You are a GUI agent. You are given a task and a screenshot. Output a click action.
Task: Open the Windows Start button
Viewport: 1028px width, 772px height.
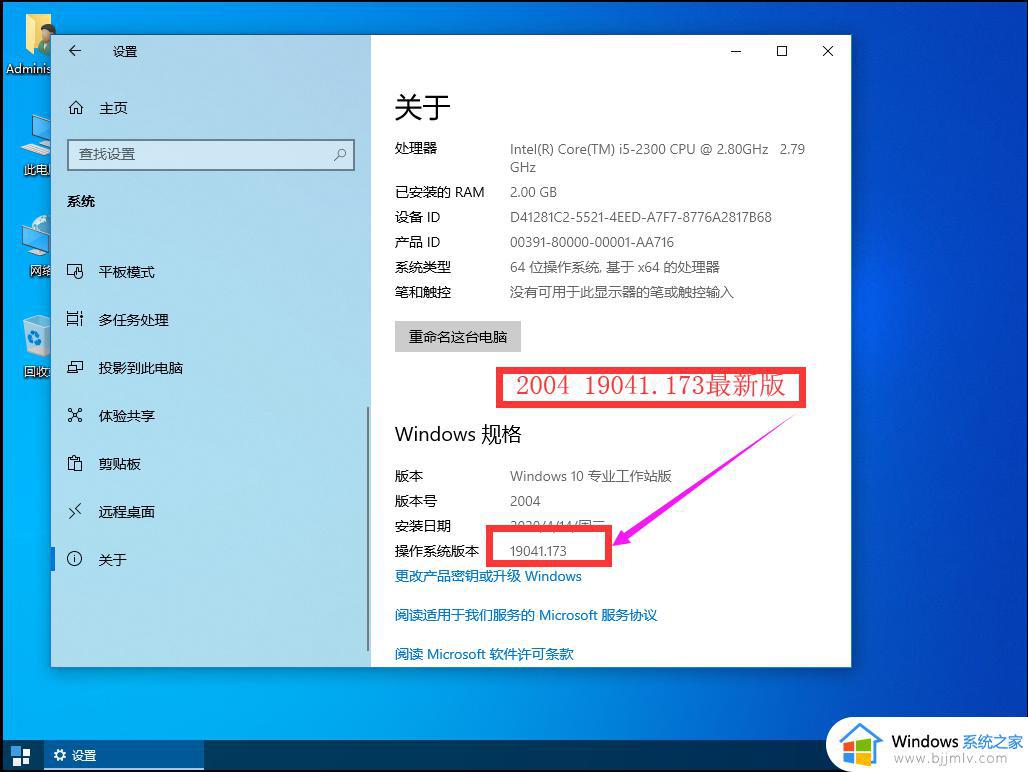(21, 756)
